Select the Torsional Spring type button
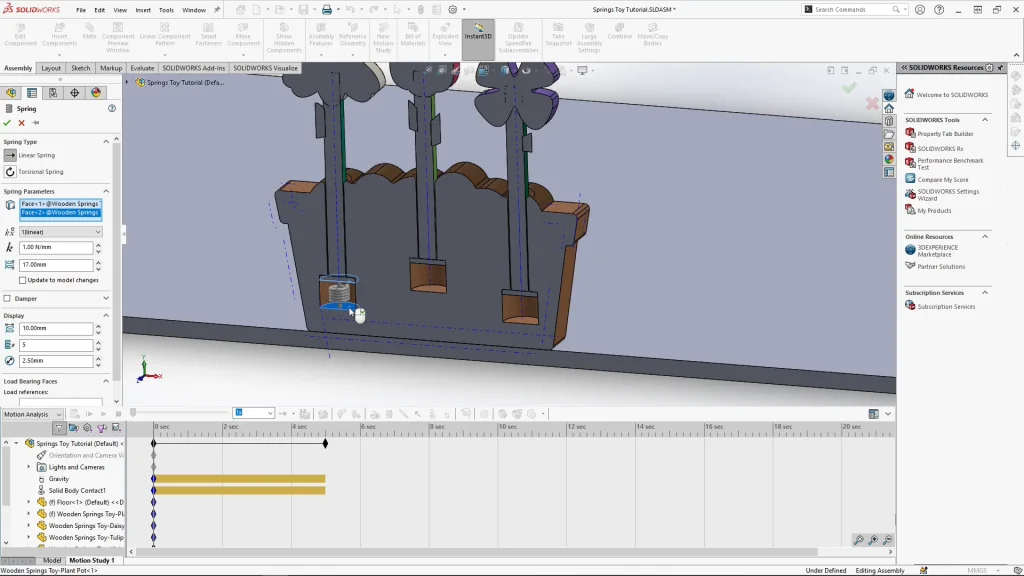Image resolution: width=1024 pixels, height=576 pixels. coord(11,172)
